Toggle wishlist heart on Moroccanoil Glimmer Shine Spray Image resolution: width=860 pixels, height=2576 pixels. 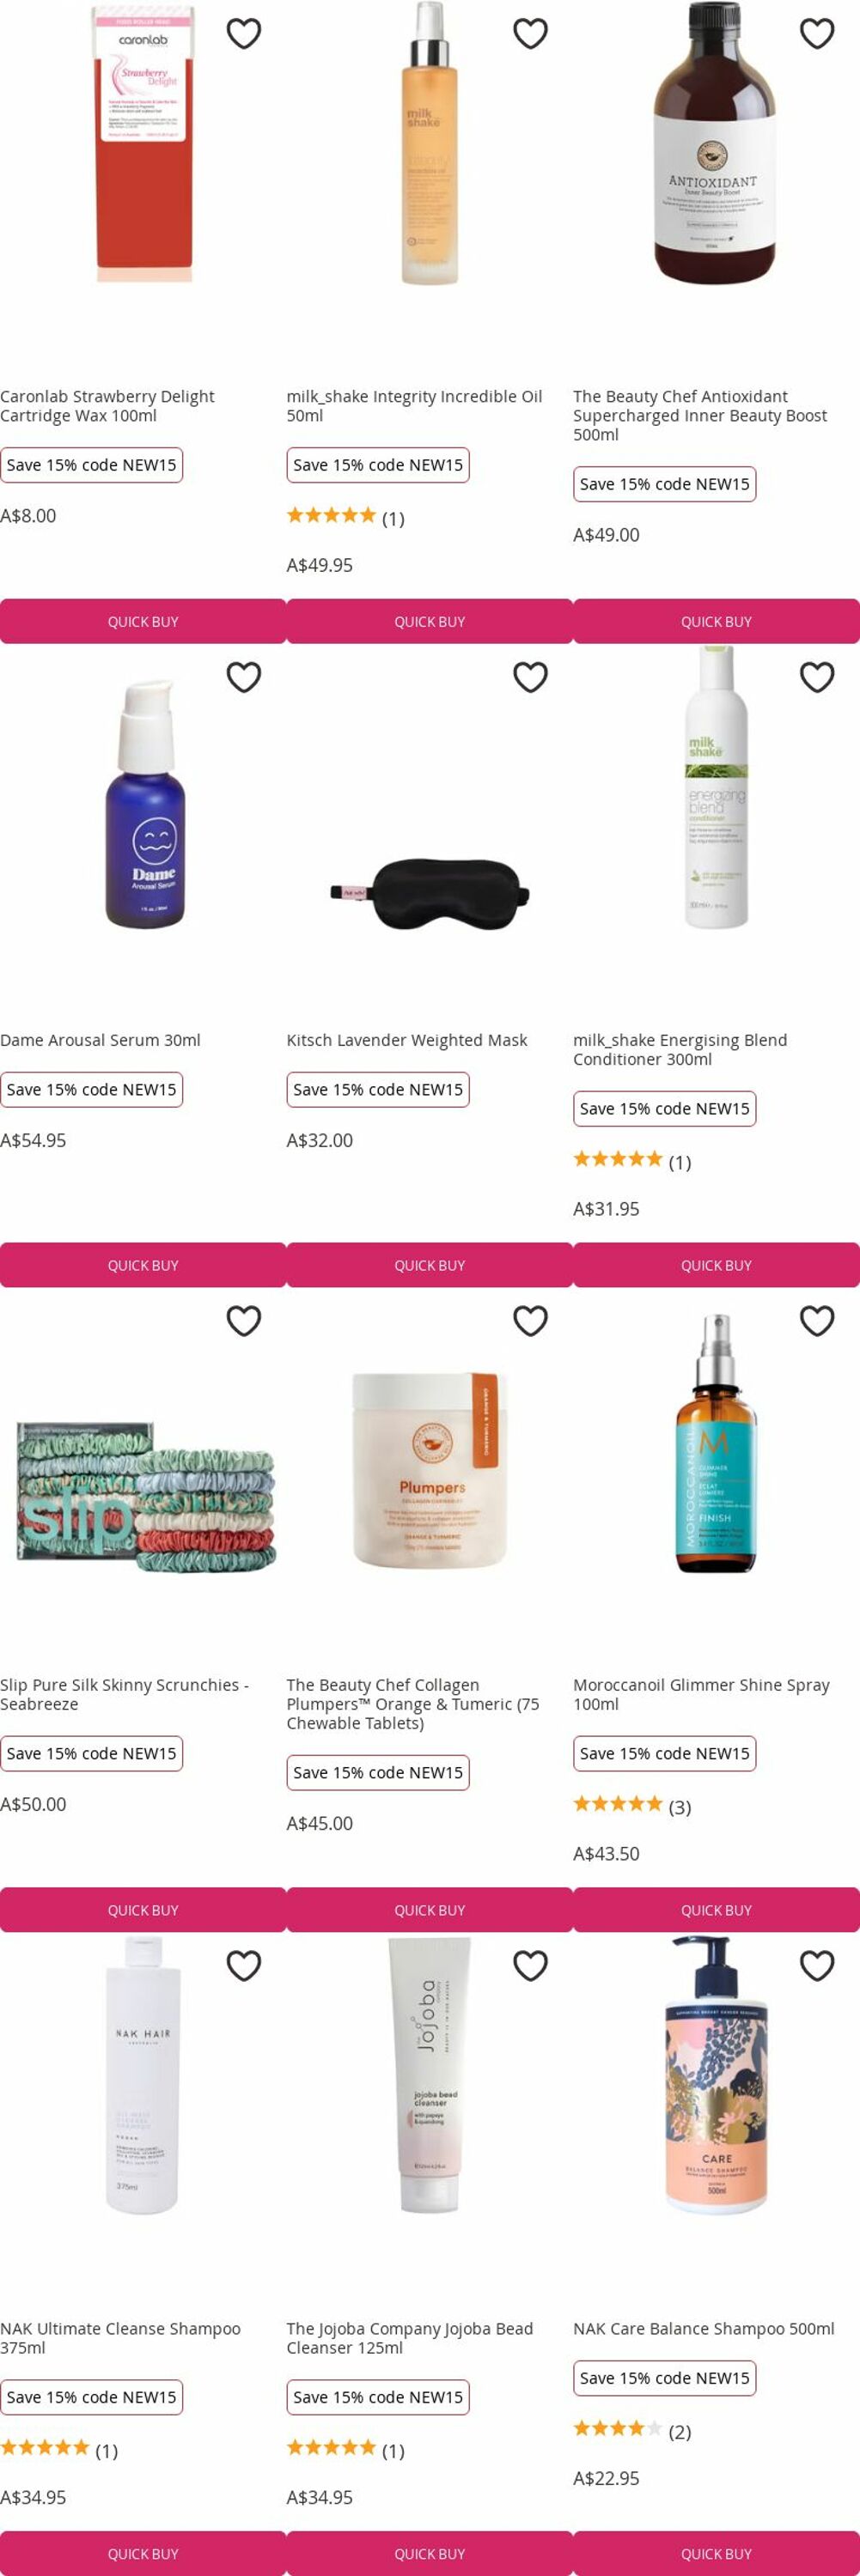tap(817, 1321)
